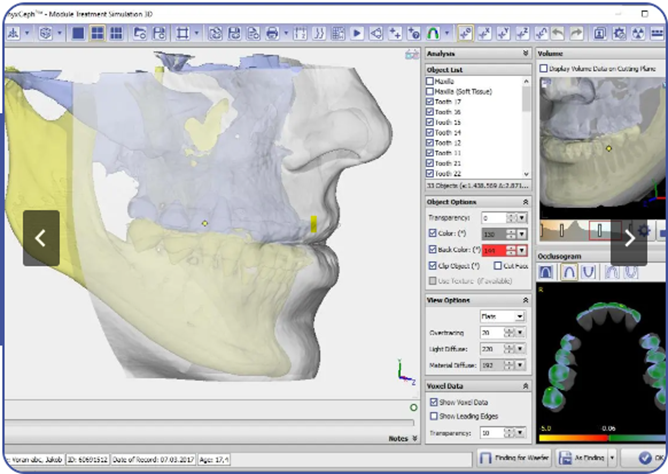
Task: Expand the Analysis panel chevron
Action: [x=526, y=53]
